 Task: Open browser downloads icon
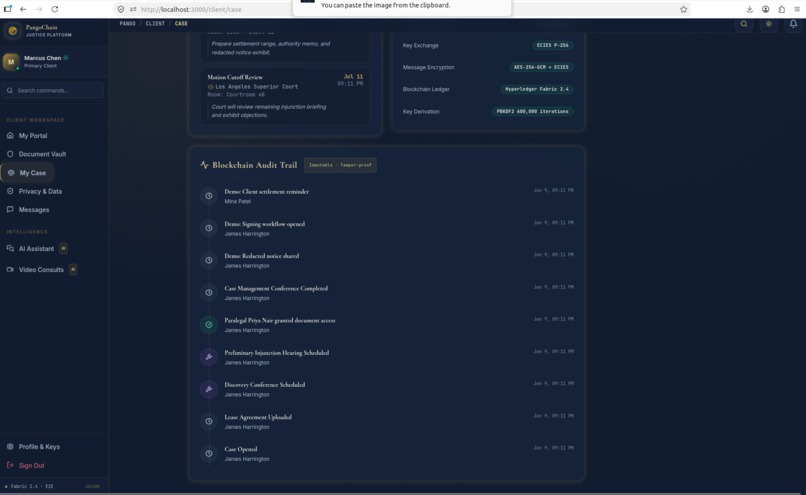coord(749,9)
